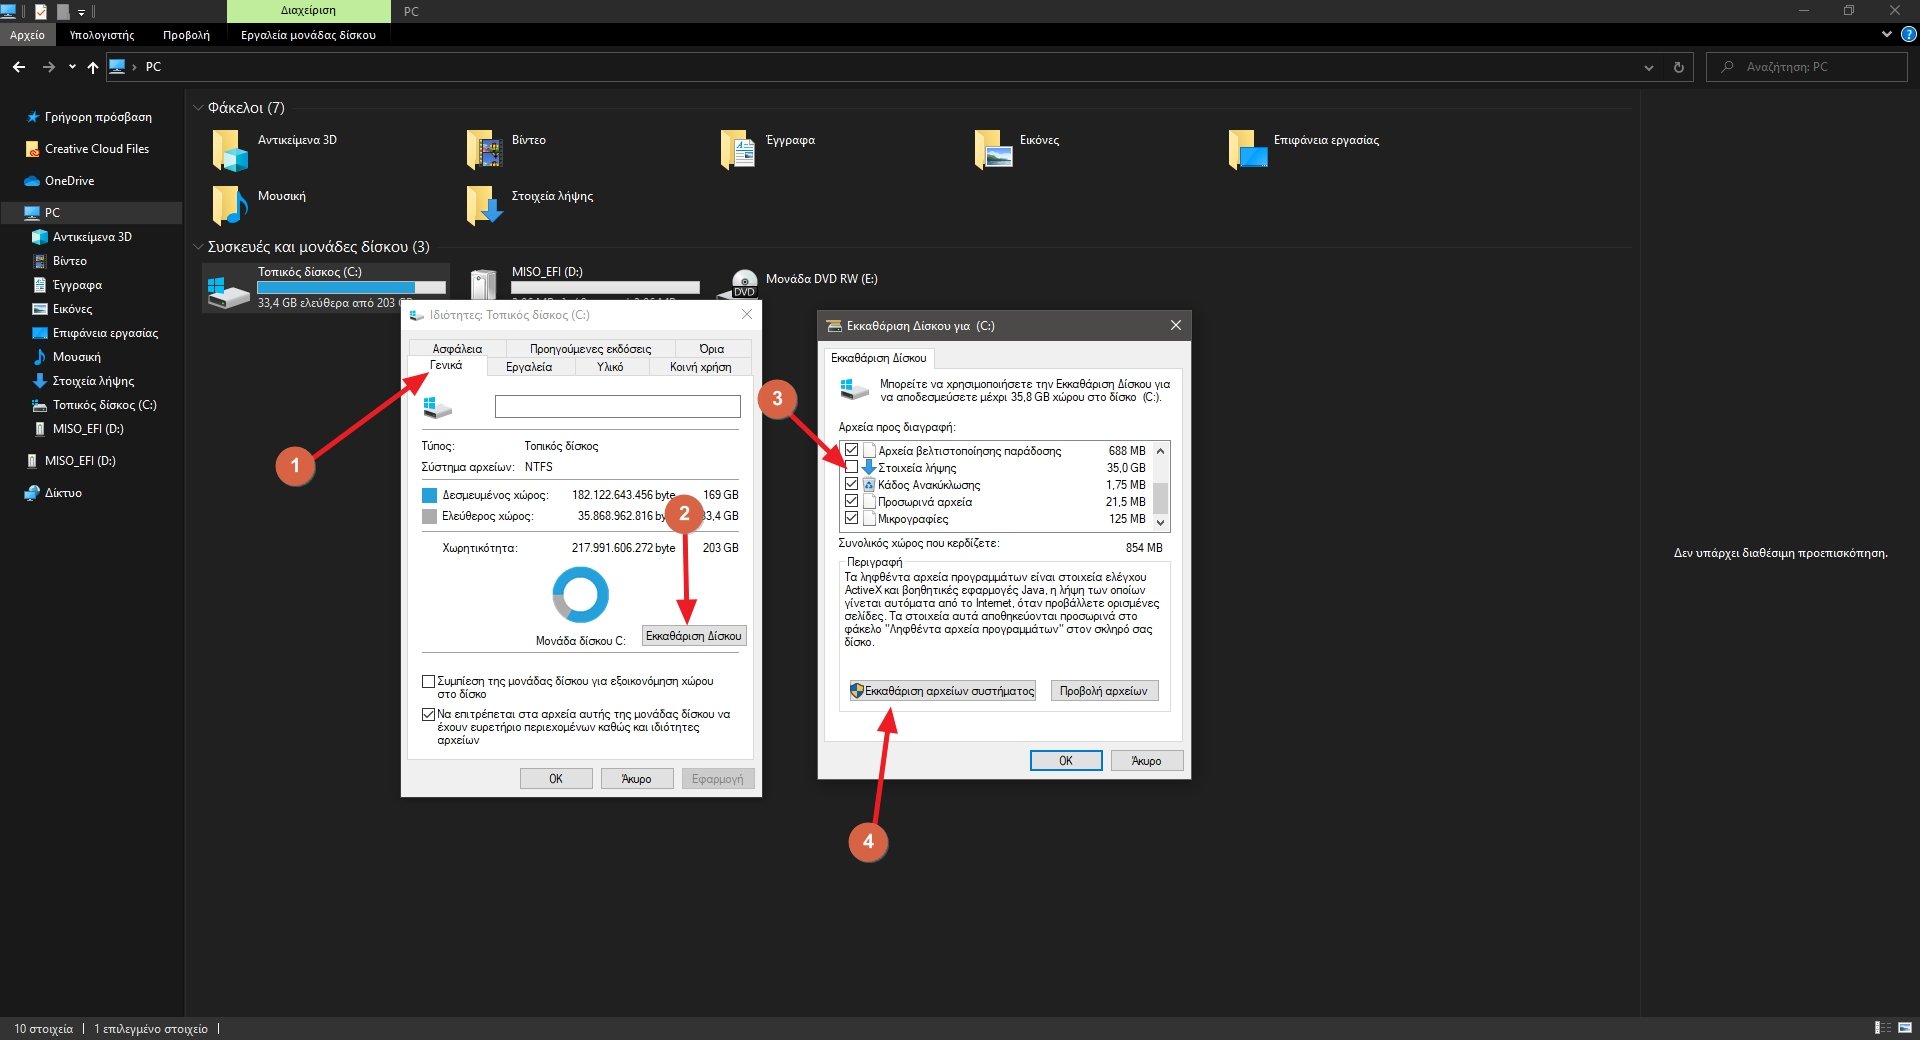Image resolution: width=1920 pixels, height=1040 pixels.
Task: Click the Εκκαθάριση Δίσκου button
Action: click(x=693, y=636)
